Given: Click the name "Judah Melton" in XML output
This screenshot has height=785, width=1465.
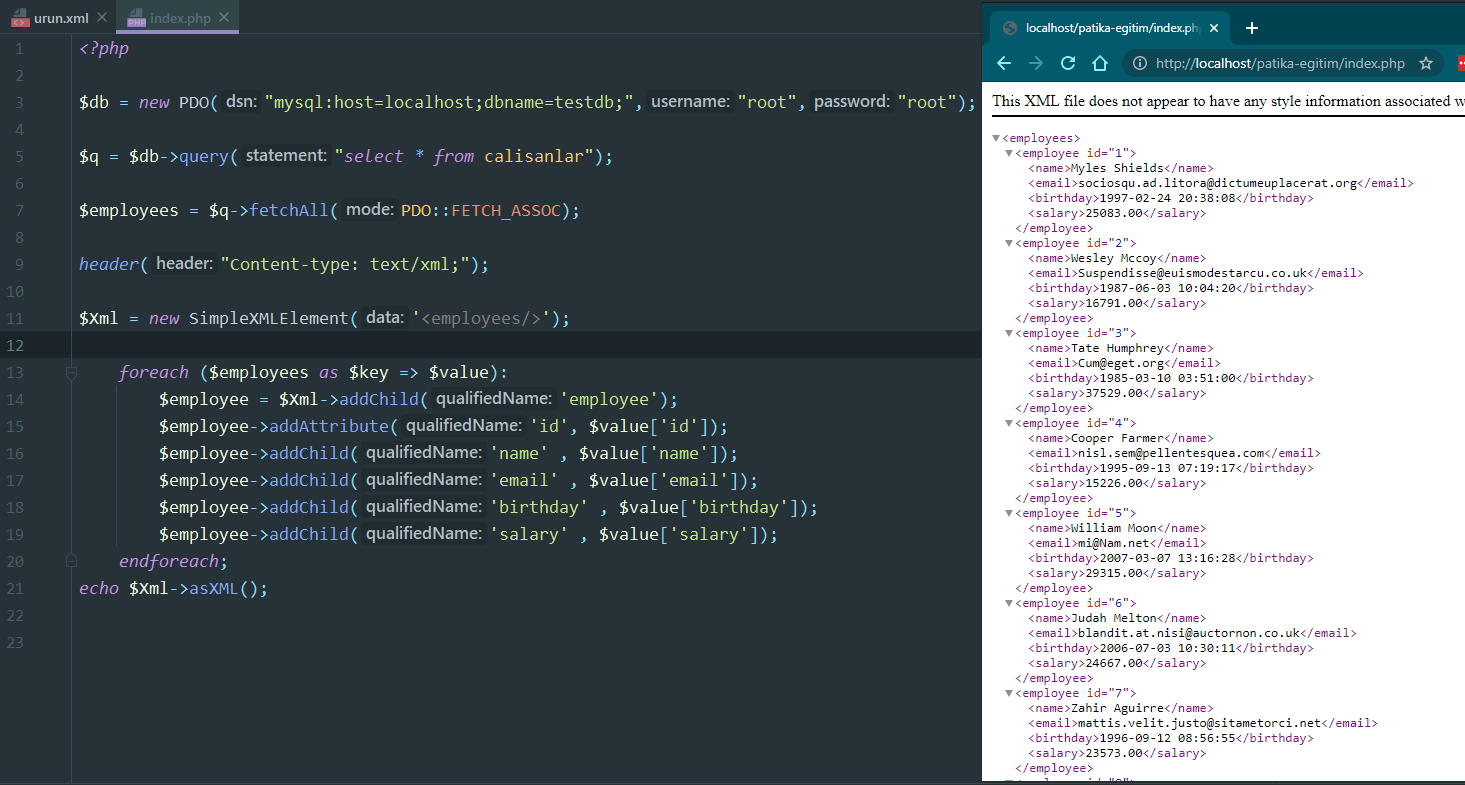Looking at the screenshot, I should click(1113, 618).
